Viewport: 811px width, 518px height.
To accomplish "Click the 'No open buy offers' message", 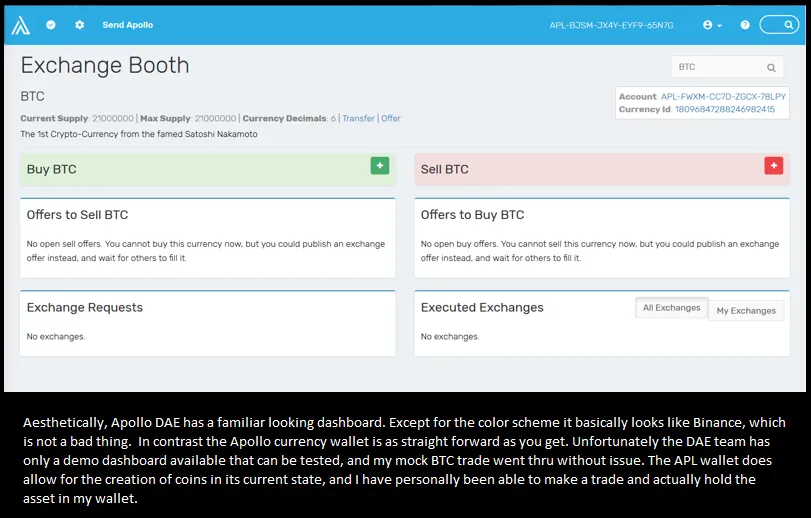I will pyautogui.click(x=600, y=251).
